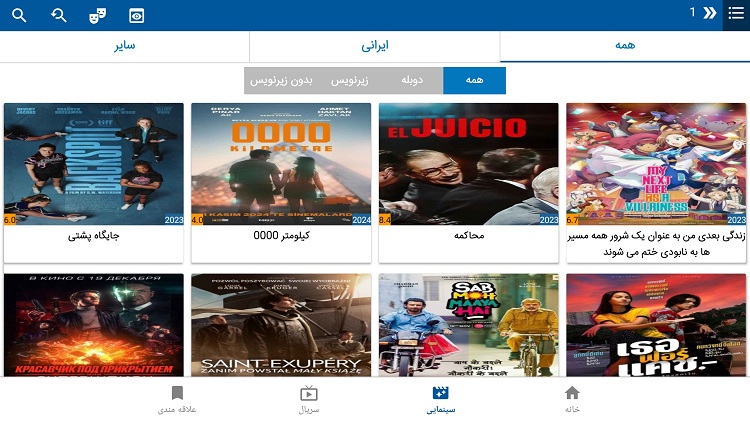This screenshot has height=421, width=750.
Task: Switch to the ایرانی tab
Action: tap(375, 46)
